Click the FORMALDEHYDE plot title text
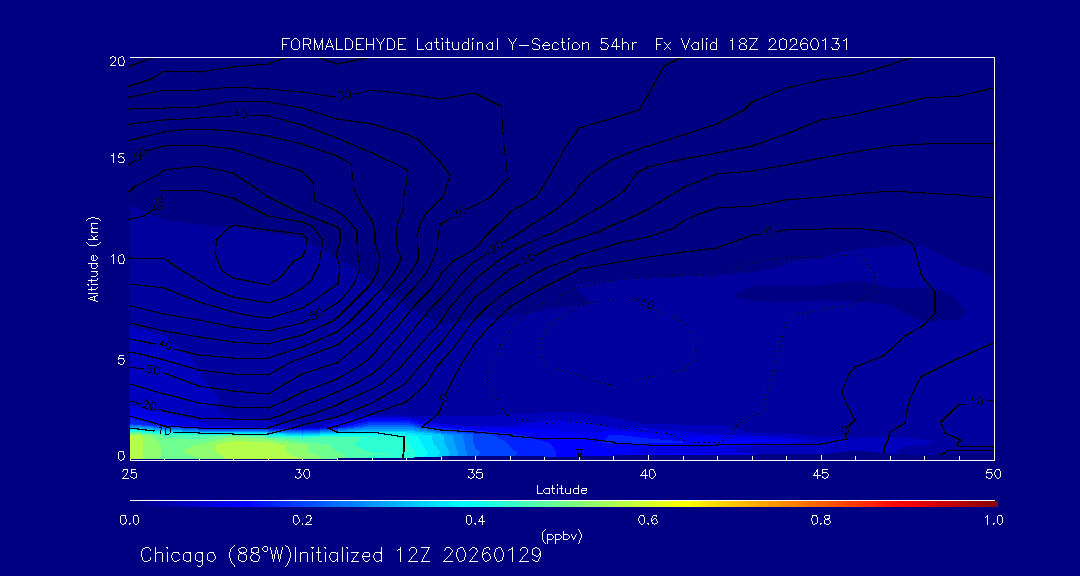This screenshot has width=1080, height=576. (347, 44)
